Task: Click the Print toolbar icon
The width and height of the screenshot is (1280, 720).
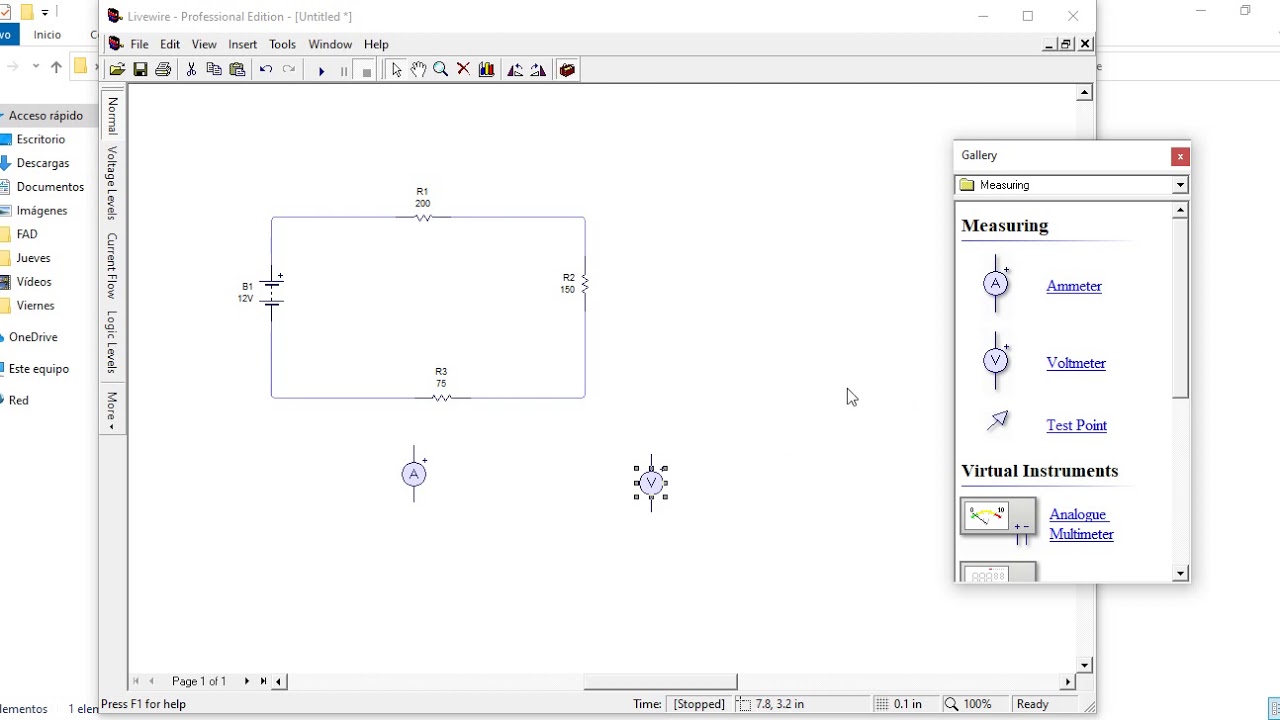Action: 163,70
